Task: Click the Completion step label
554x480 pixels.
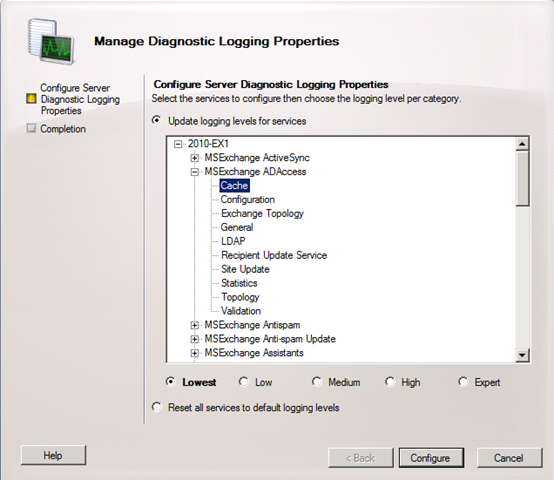Action: 63,129
